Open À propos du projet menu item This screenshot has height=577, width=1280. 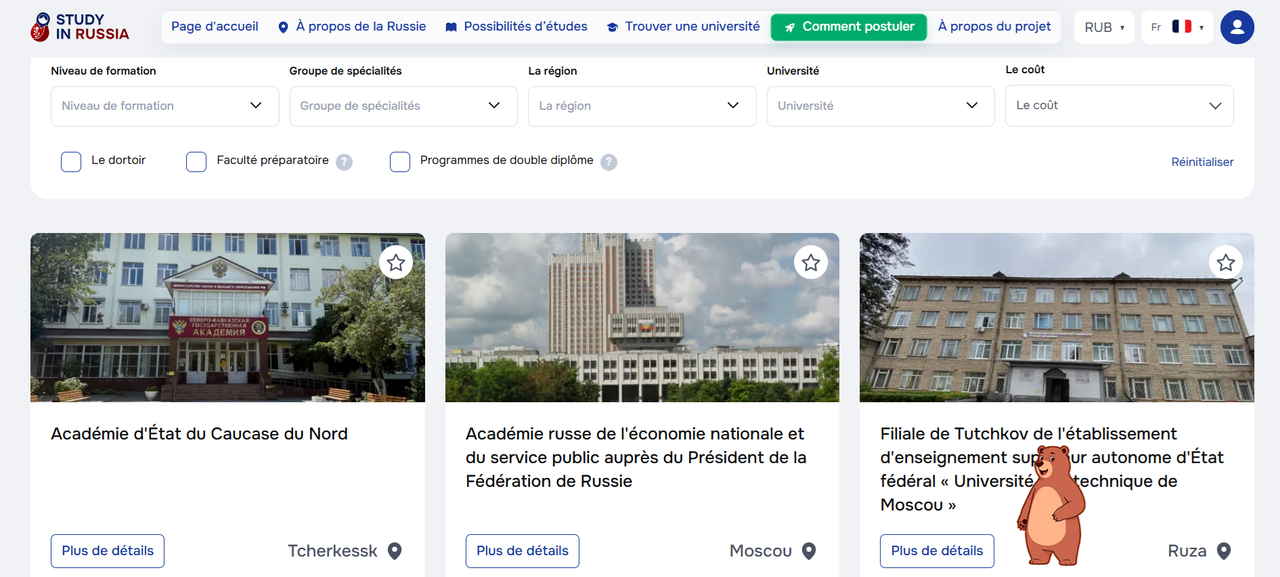coord(995,27)
